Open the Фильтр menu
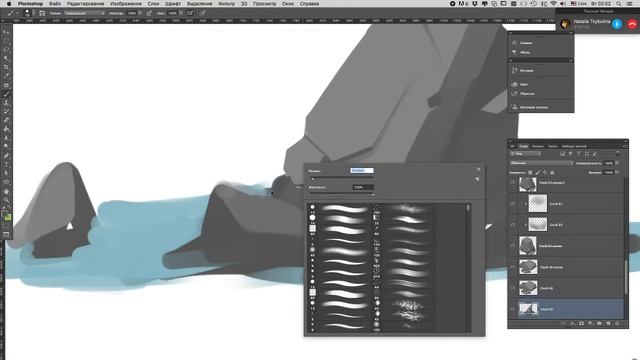Viewport: 640px width, 360px height. pos(227,4)
